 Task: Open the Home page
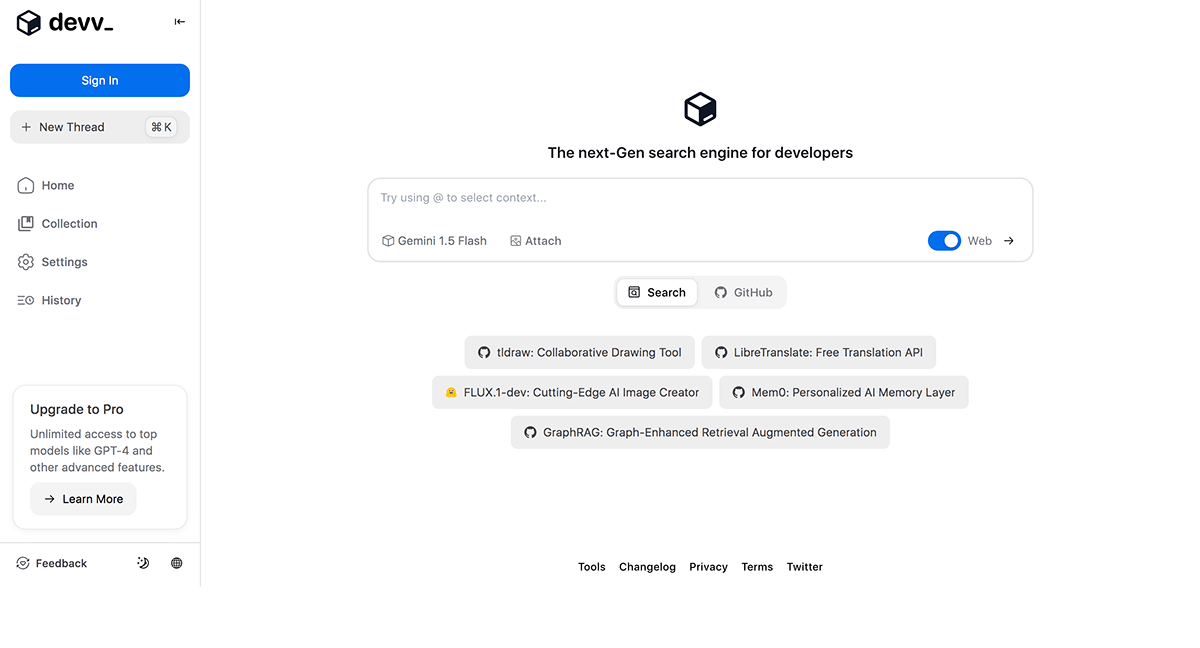click(x=46, y=185)
